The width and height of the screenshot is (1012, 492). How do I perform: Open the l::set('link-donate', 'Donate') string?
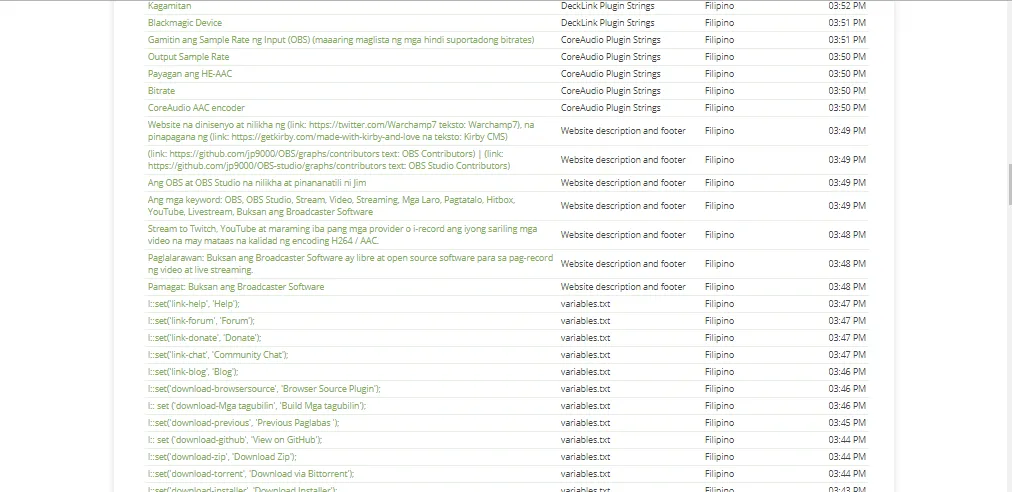pyautogui.click(x=205, y=338)
